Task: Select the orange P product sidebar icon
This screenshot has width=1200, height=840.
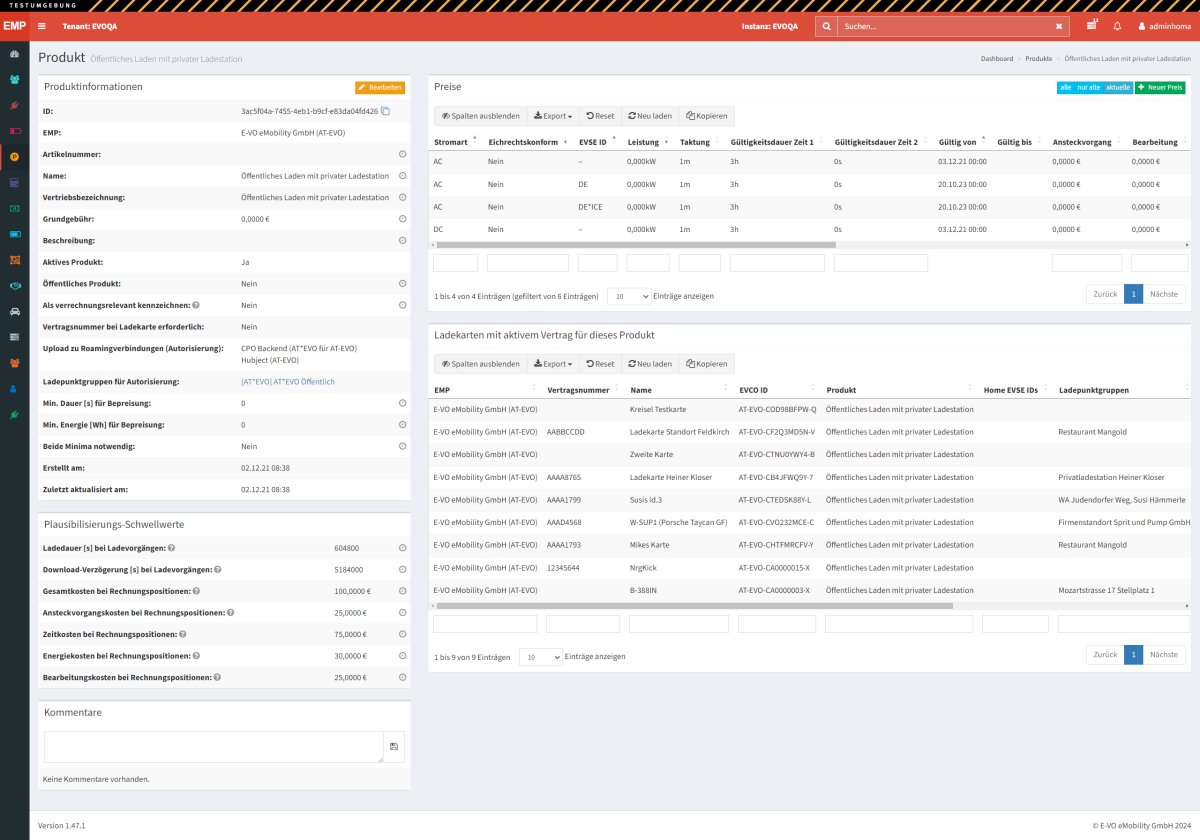Action: click(14, 157)
